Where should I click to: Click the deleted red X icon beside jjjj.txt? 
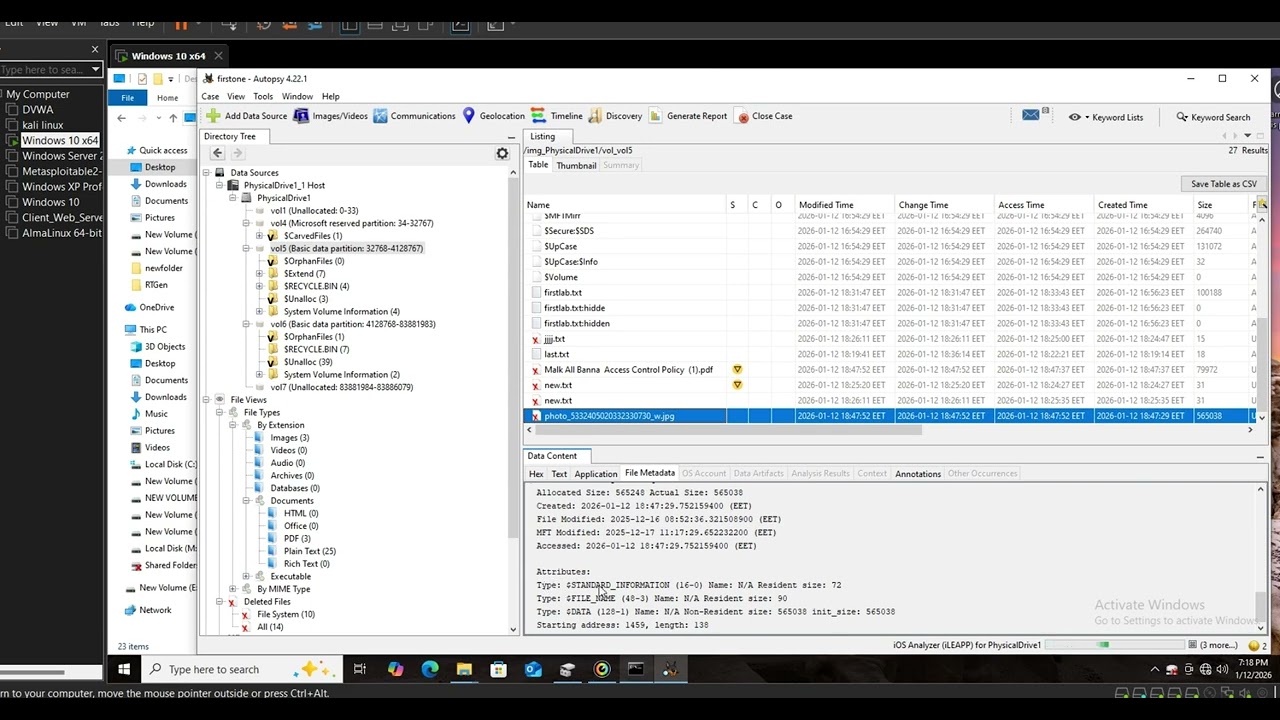click(536, 339)
